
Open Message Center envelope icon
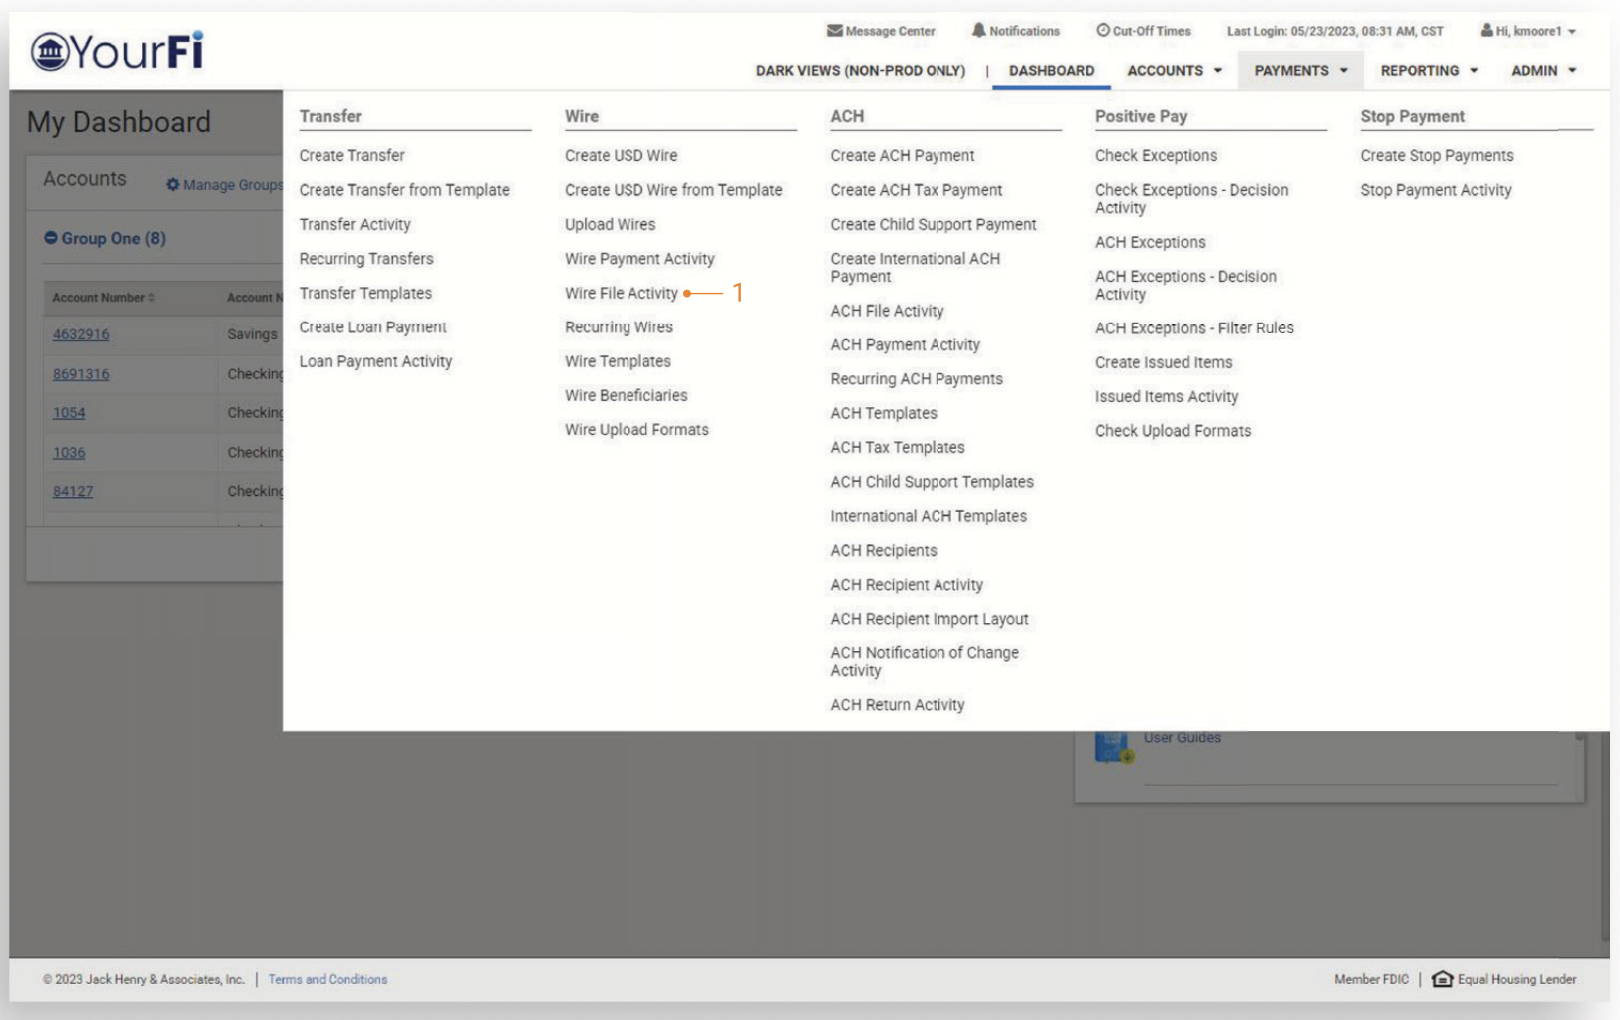point(834,31)
